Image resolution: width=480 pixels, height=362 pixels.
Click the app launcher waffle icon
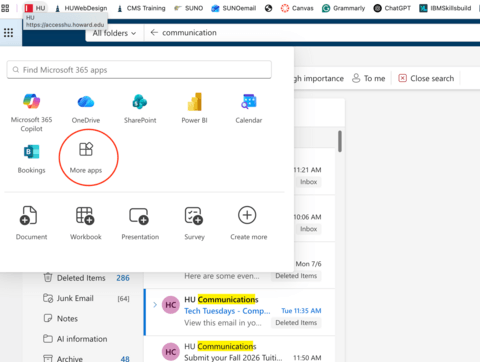(8, 33)
